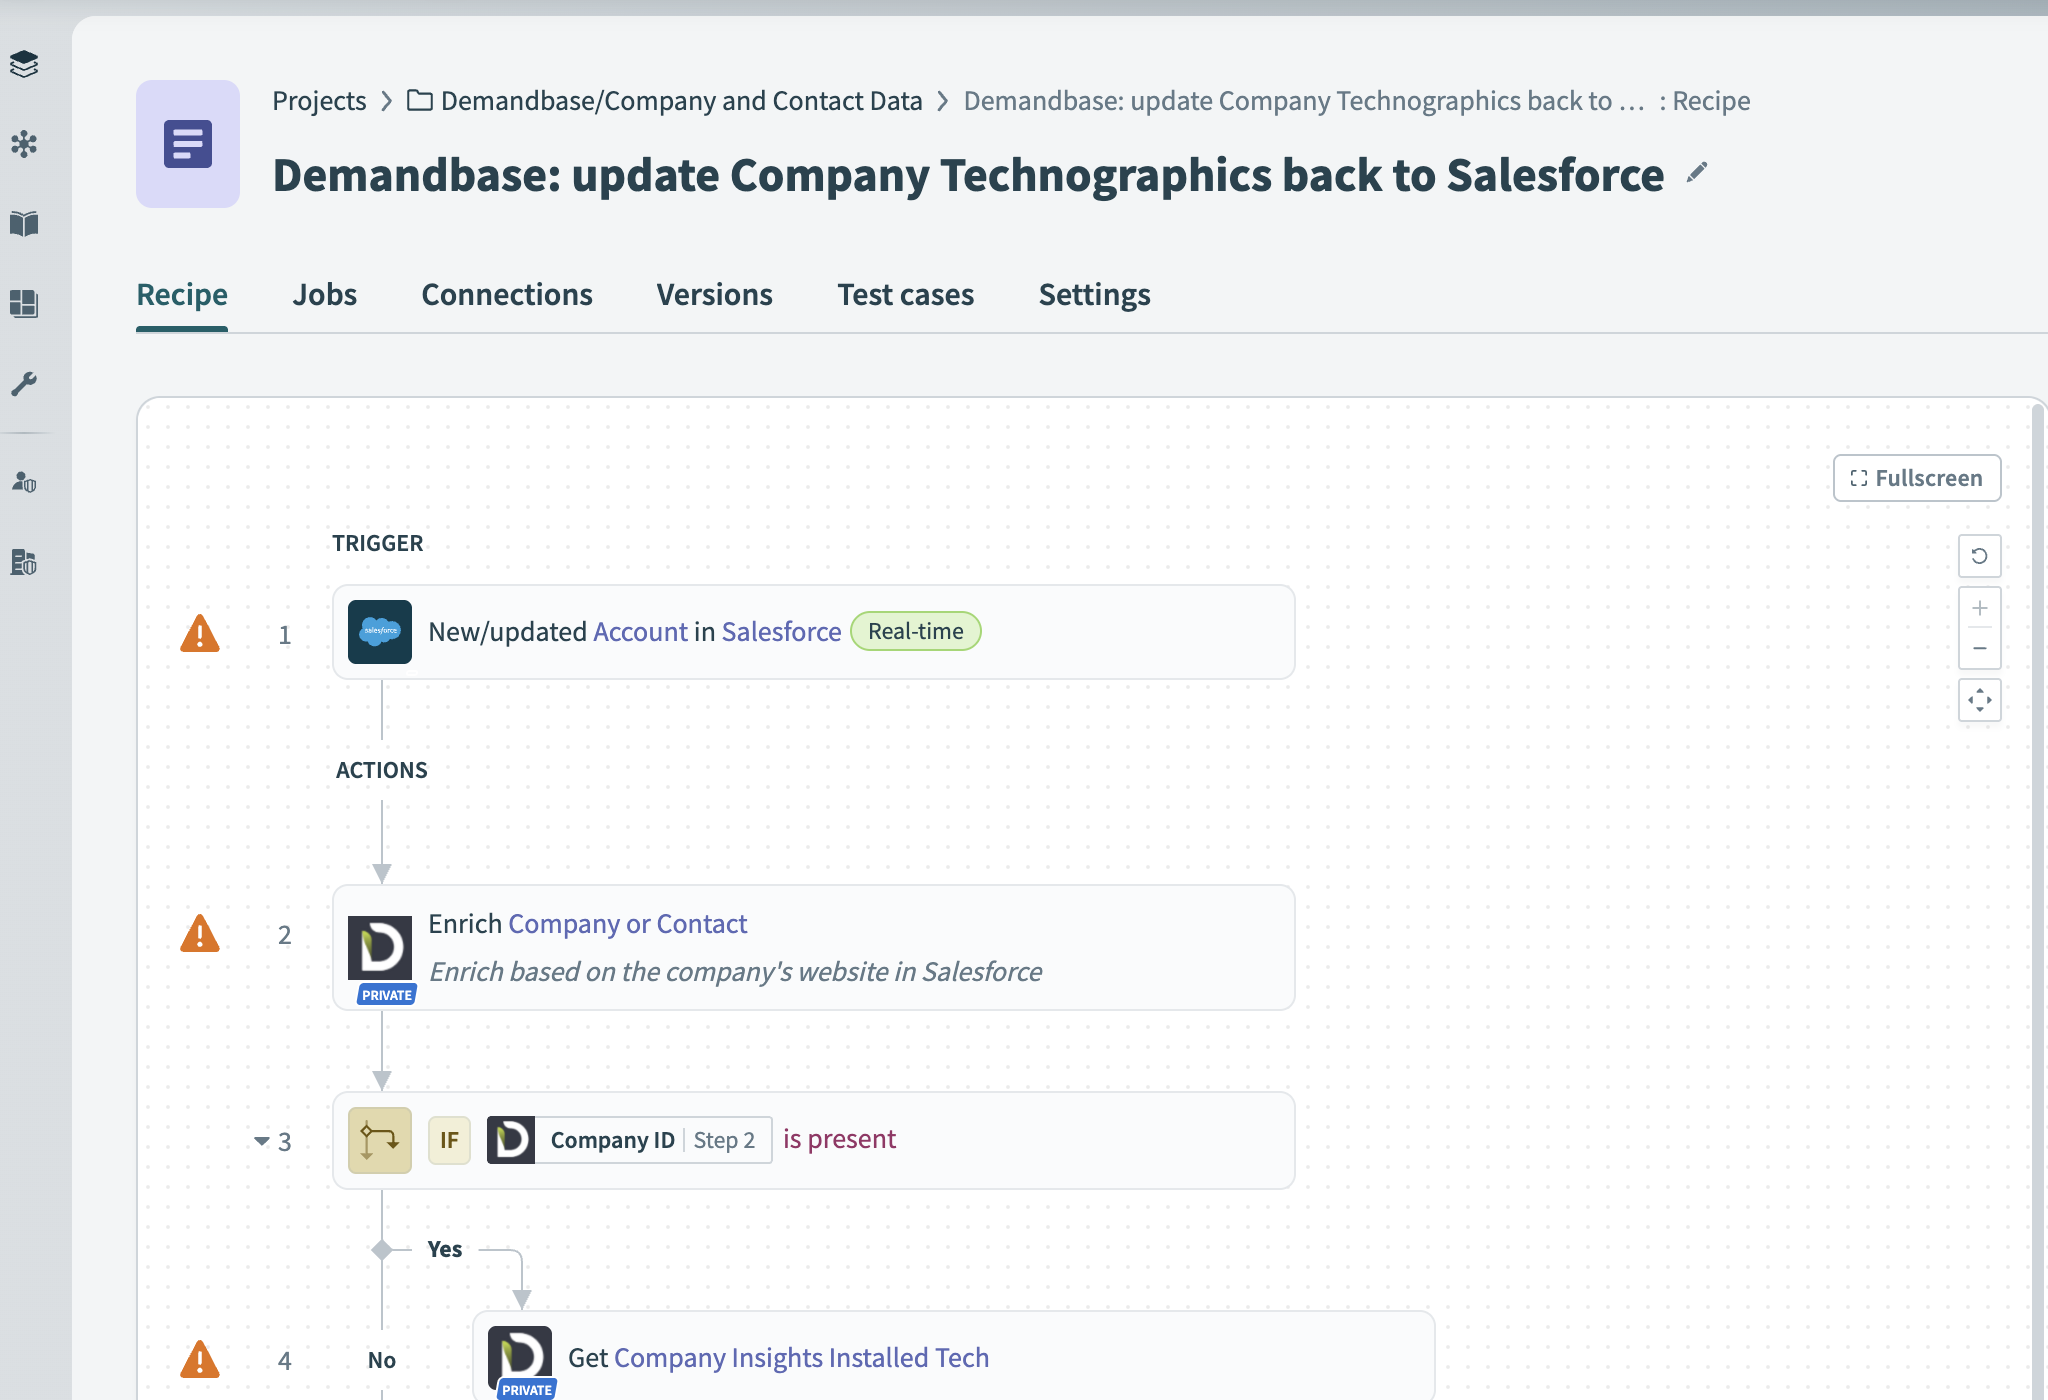Click the Fullscreen button
This screenshot has width=2048, height=1400.
1916,478
